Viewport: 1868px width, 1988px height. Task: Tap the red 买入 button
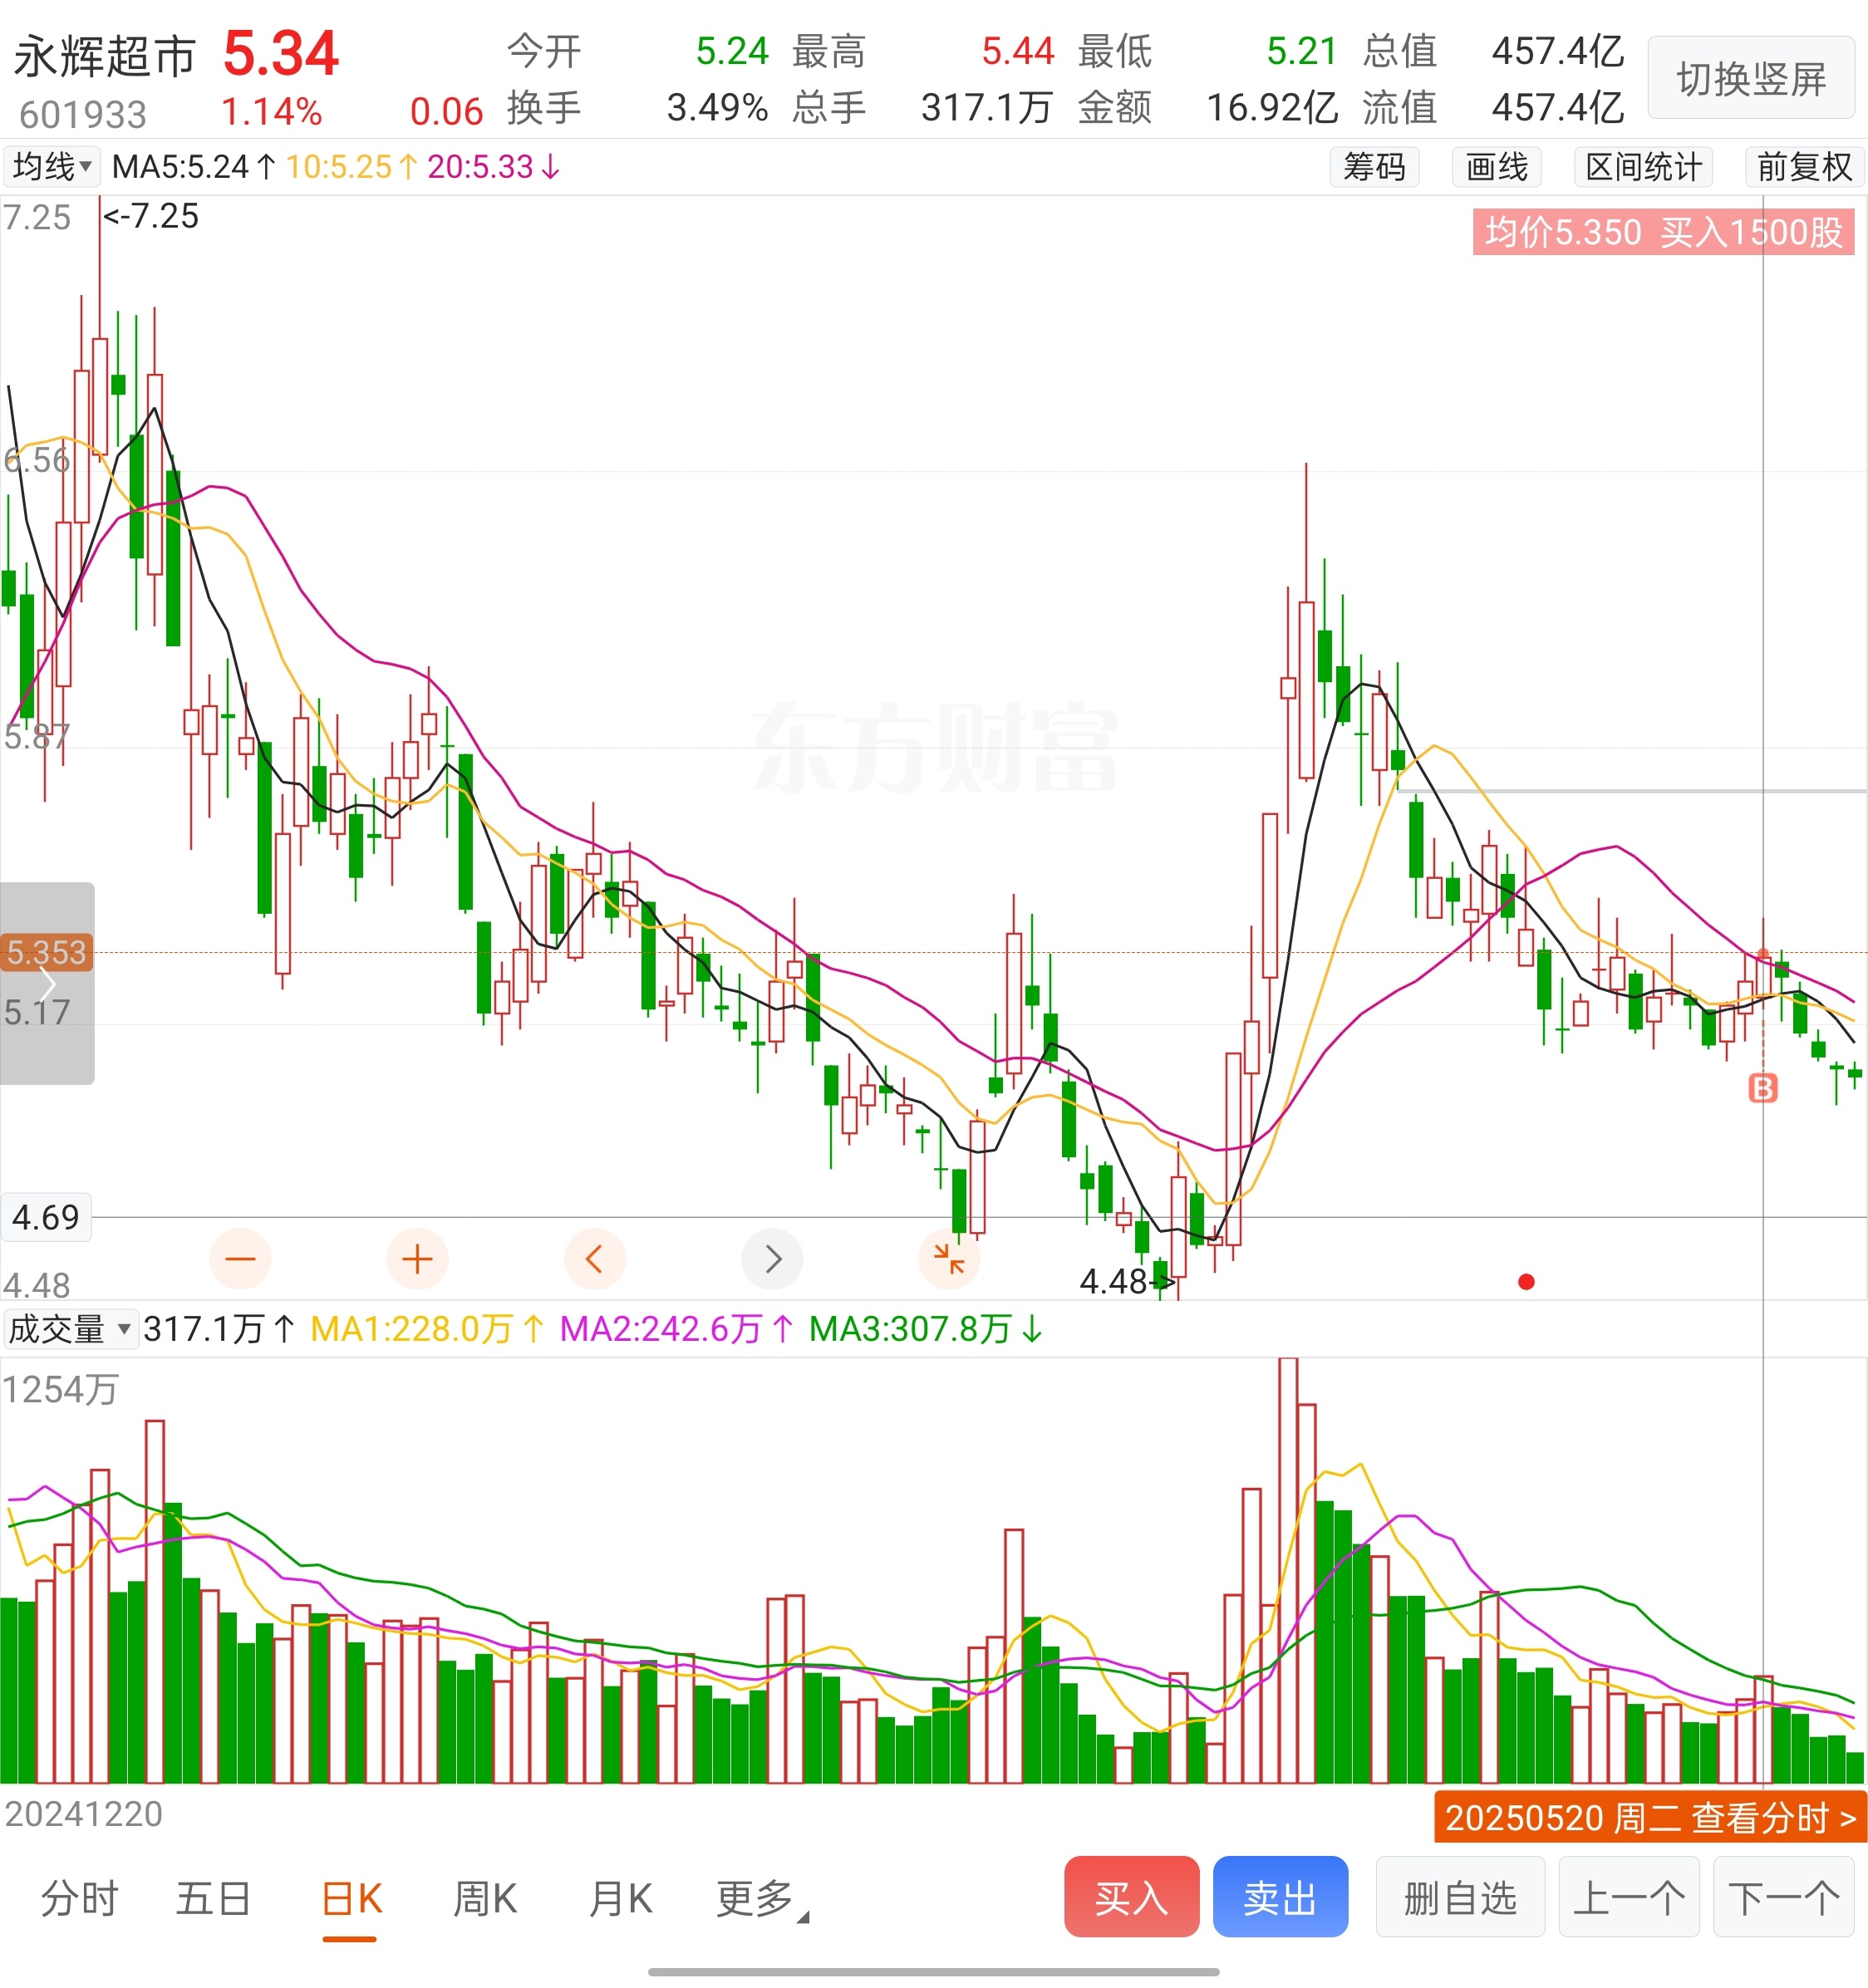click(x=1132, y=1897)
